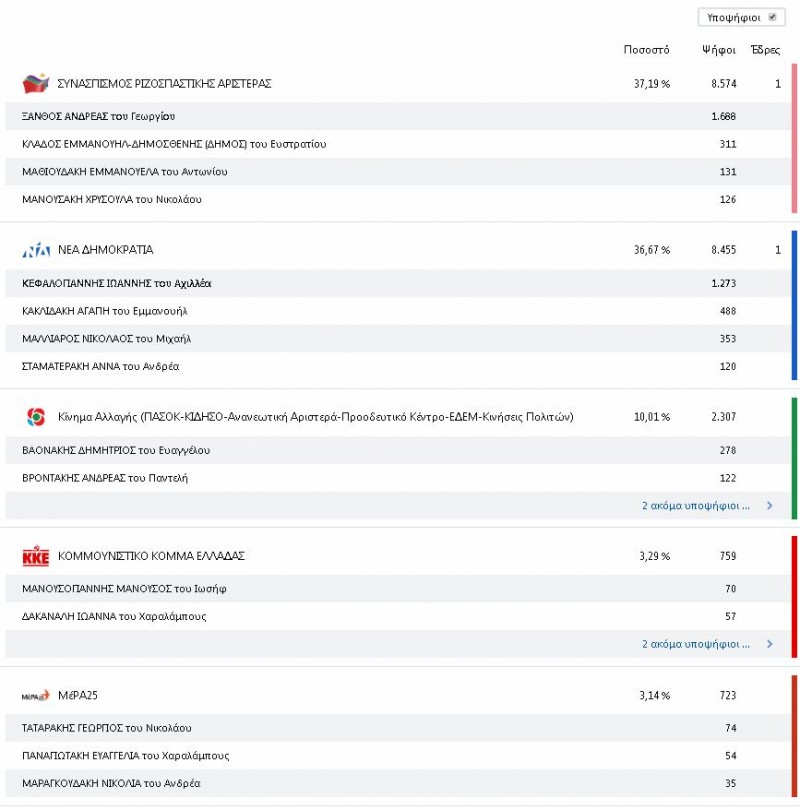The height and width of the screenshot is (810, 800).
Task: Select candidate ΞΑΝΘΟΣ ΑΝΔΡΕΑΣ row
Action: (98, 117)
